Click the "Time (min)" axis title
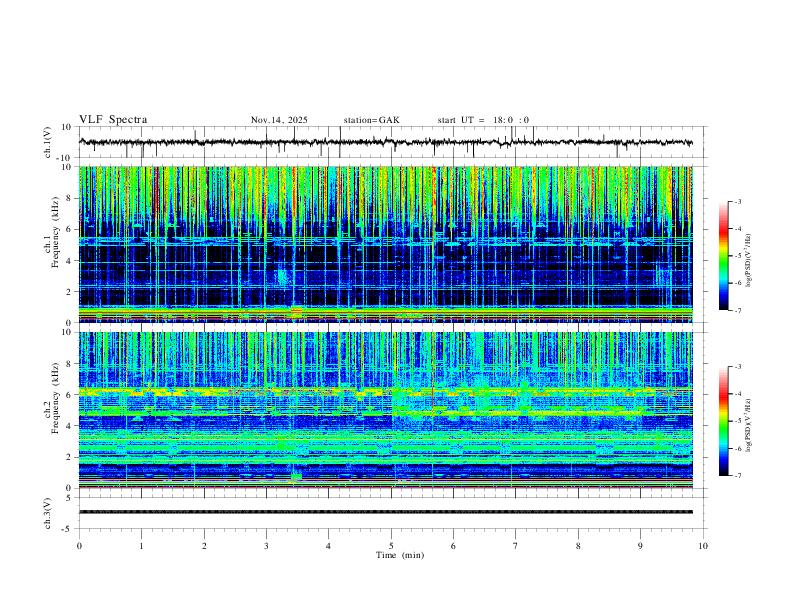The image size is (792, 612). 400,555
